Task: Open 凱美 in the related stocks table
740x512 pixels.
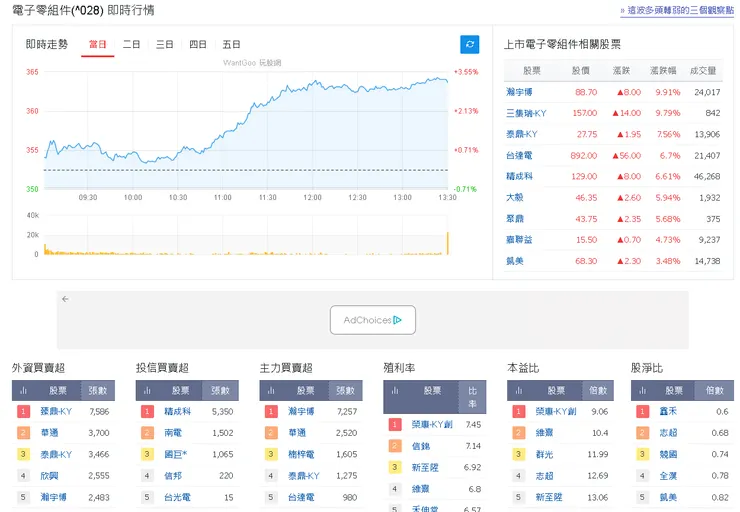Action: pos(515,261)
